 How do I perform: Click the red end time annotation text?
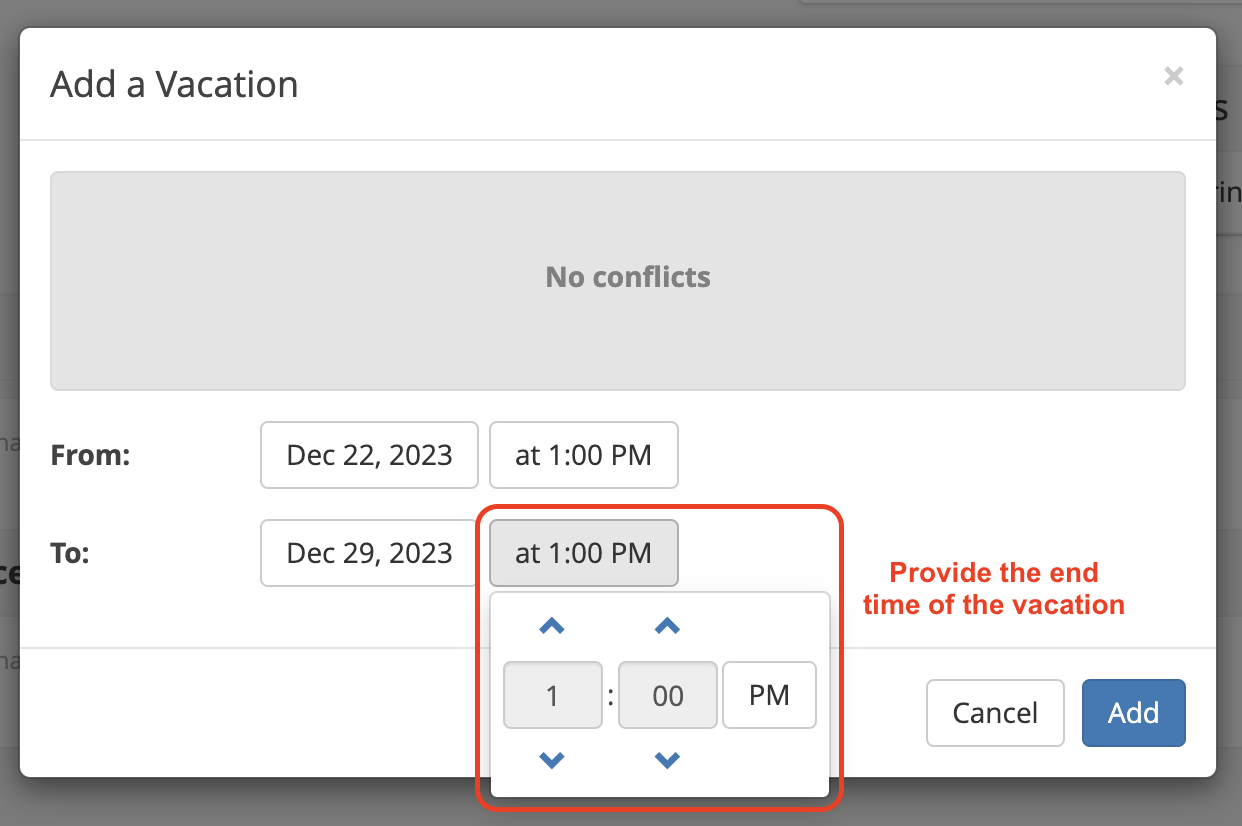point(994,589)
